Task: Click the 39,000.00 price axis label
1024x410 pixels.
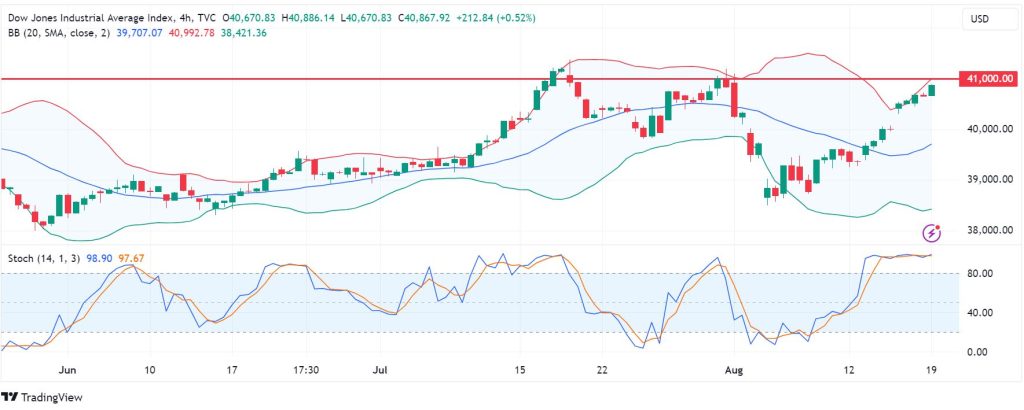Action: [x=990, y=180]
